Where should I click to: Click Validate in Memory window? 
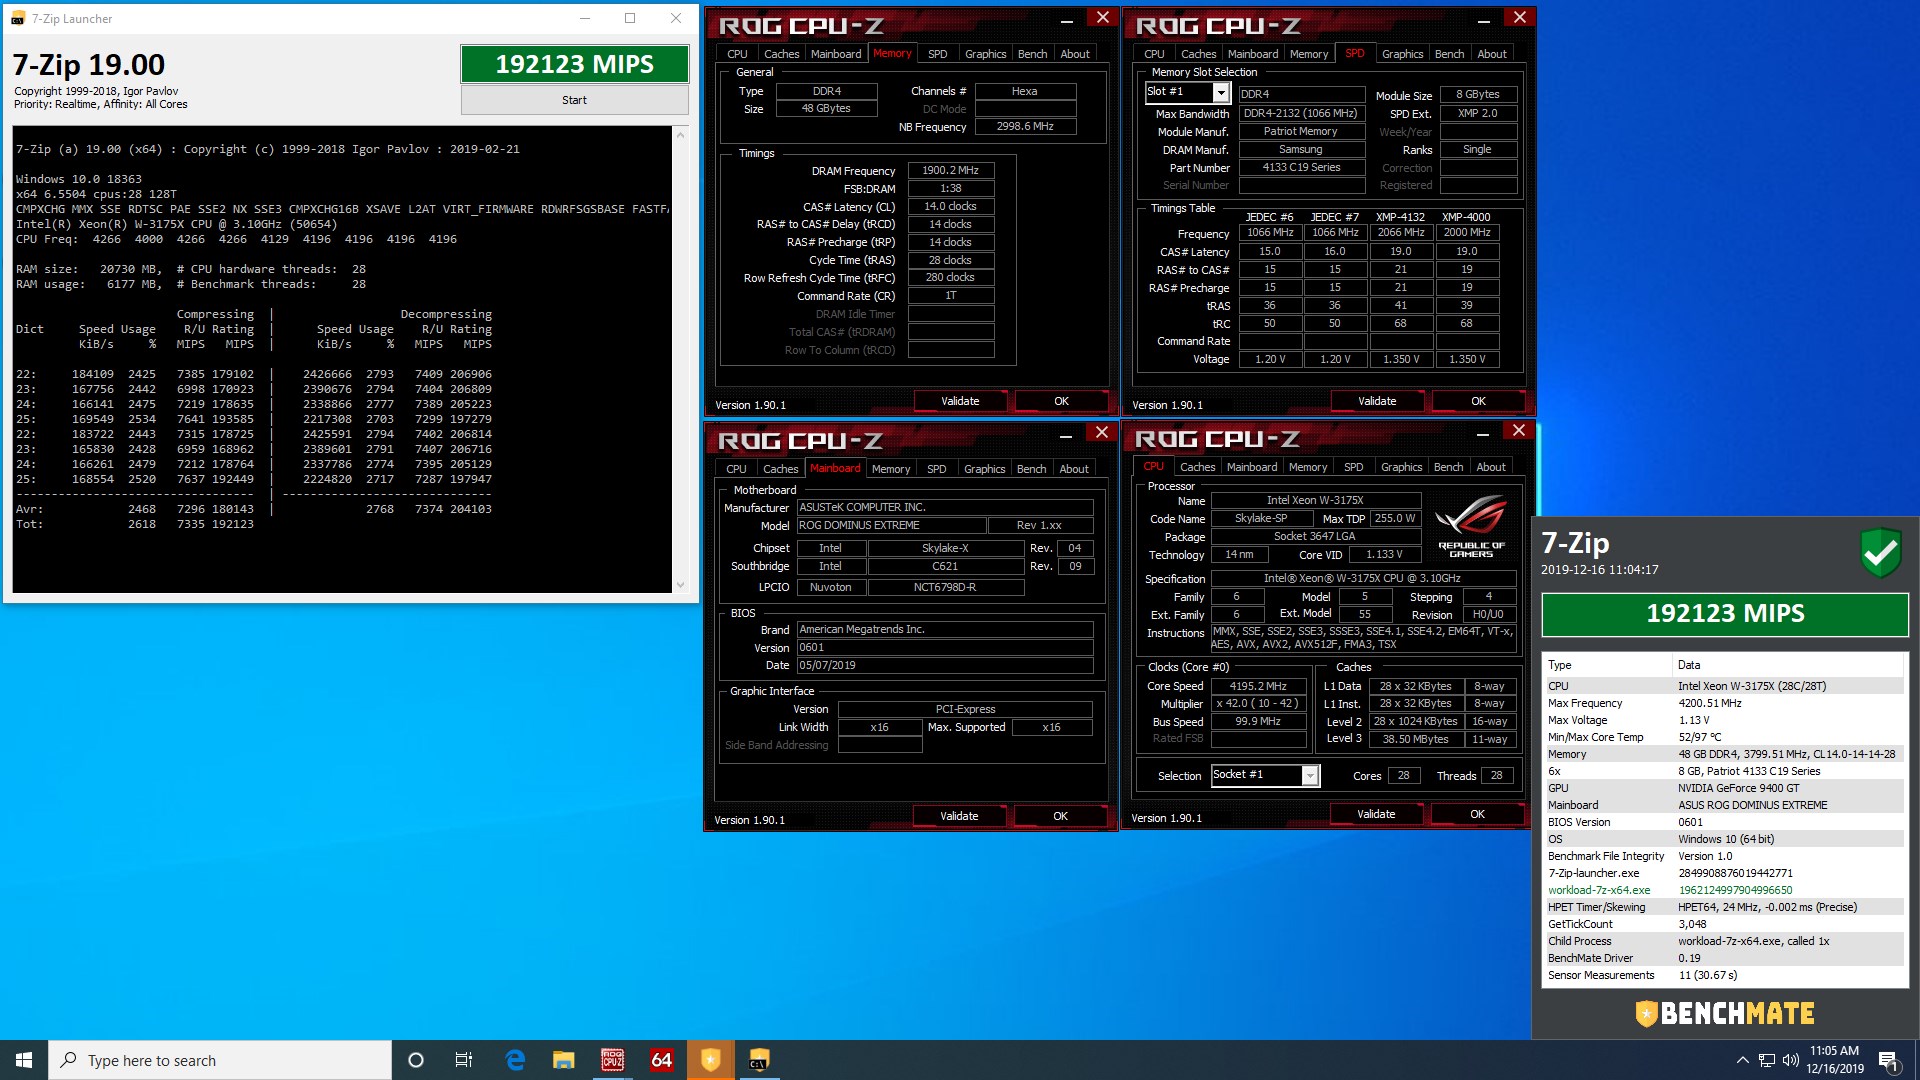tap(960, 401)
